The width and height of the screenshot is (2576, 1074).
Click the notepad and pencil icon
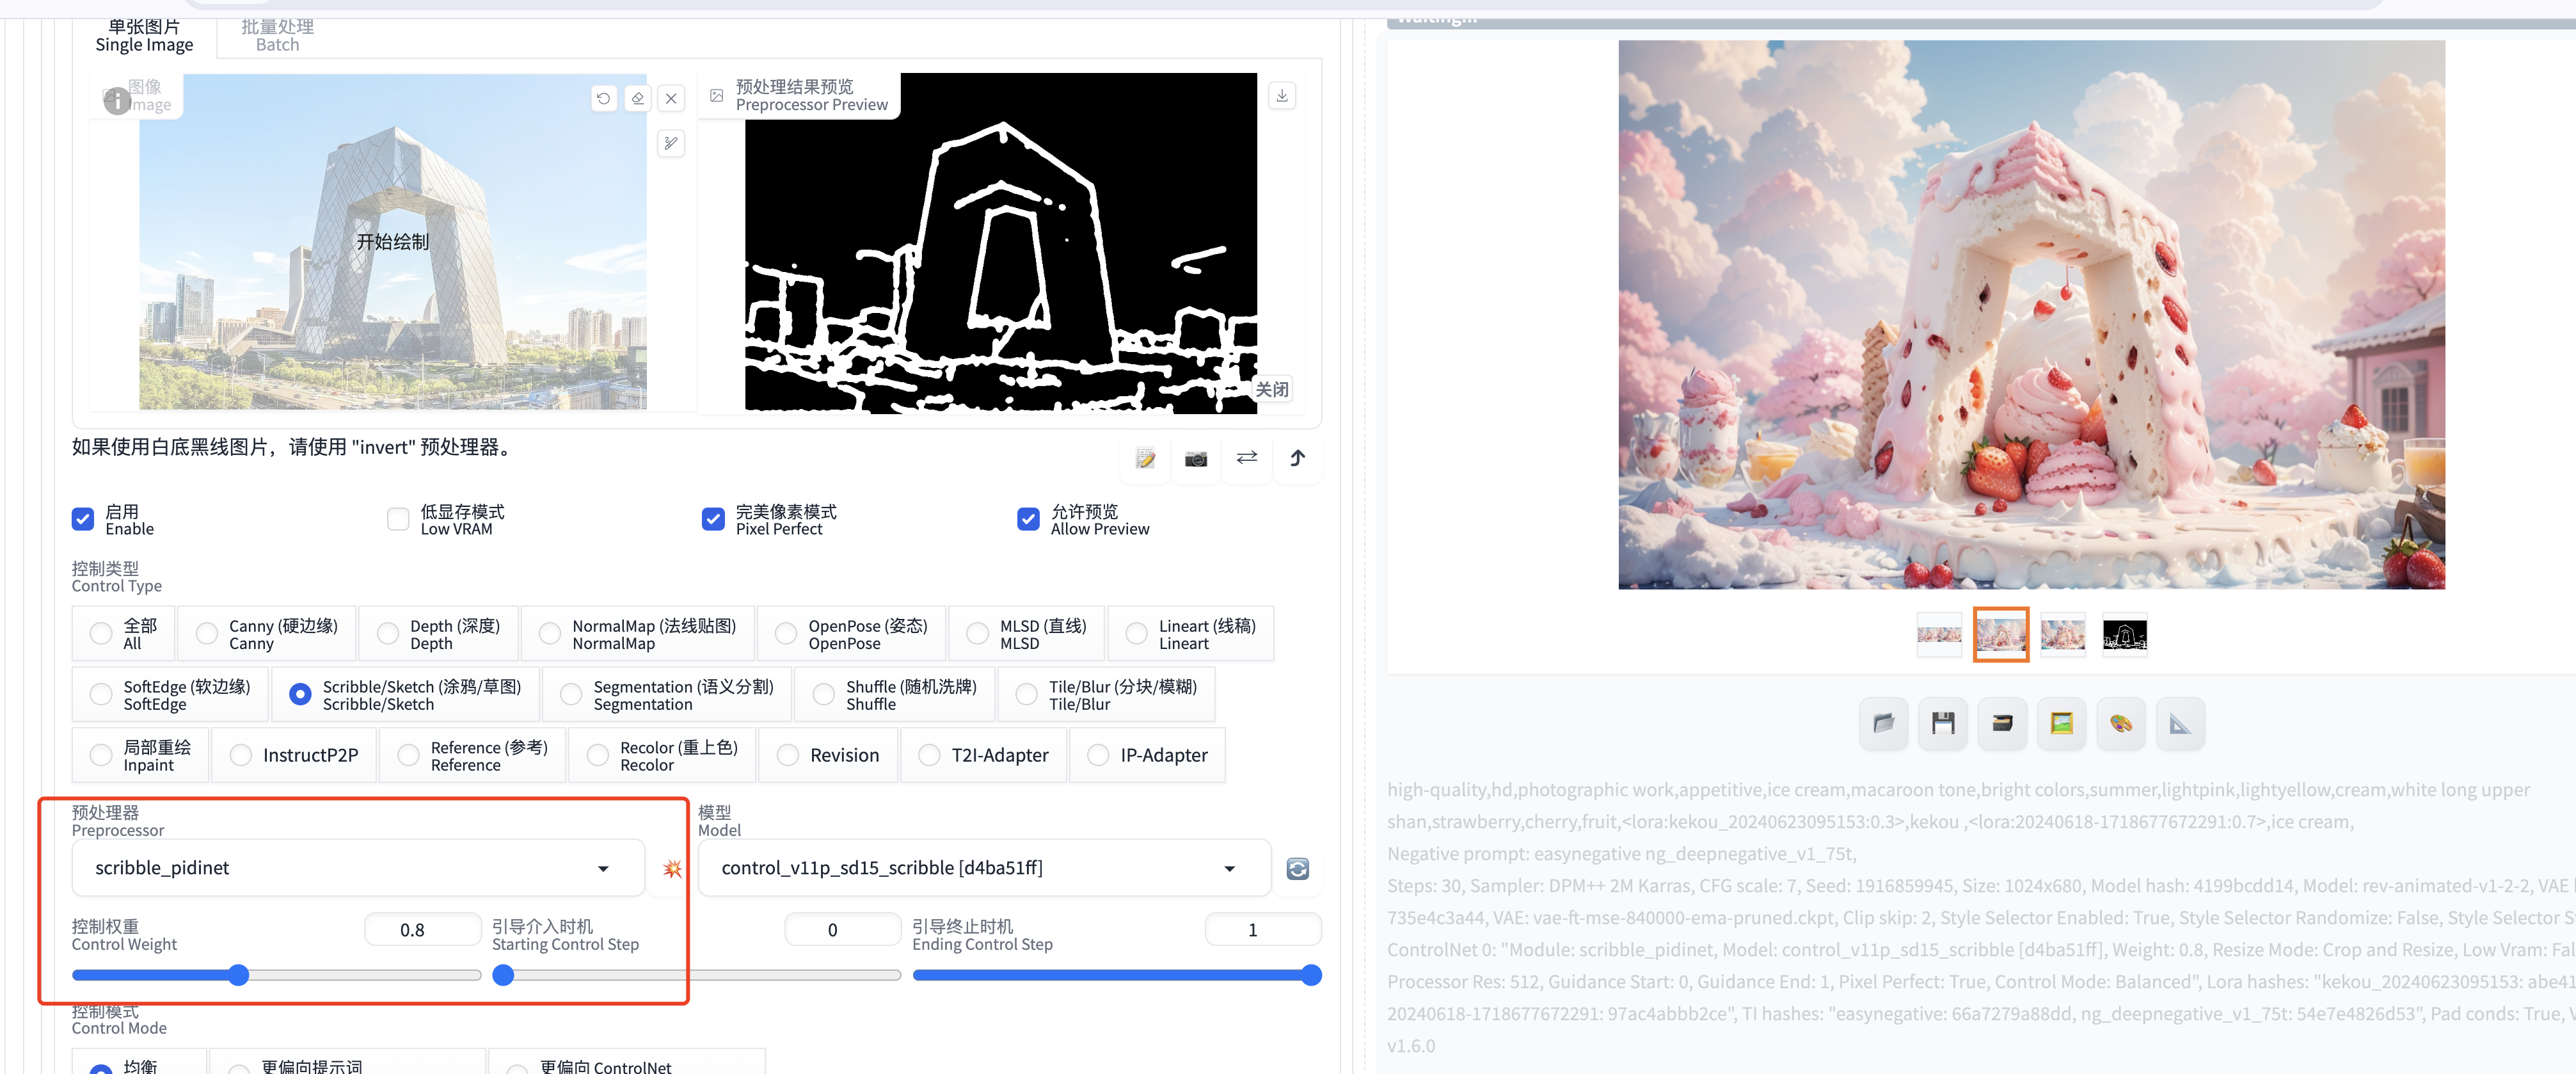(1146, 458)
